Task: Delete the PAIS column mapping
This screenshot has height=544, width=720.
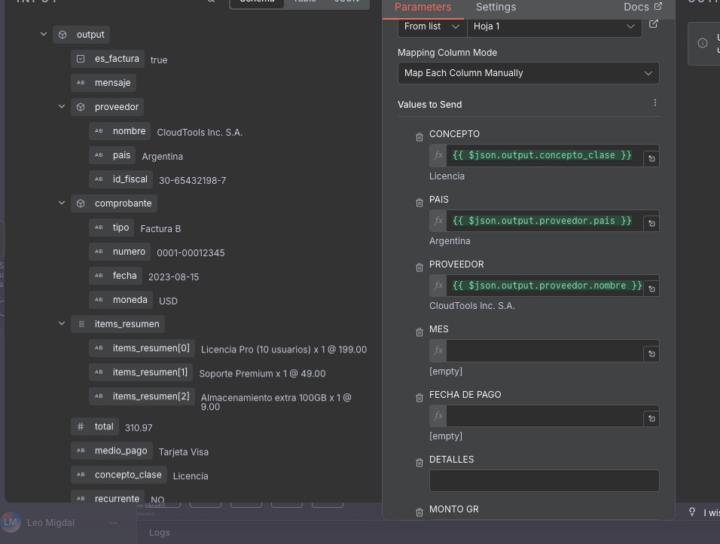Action: pos(419,203)
